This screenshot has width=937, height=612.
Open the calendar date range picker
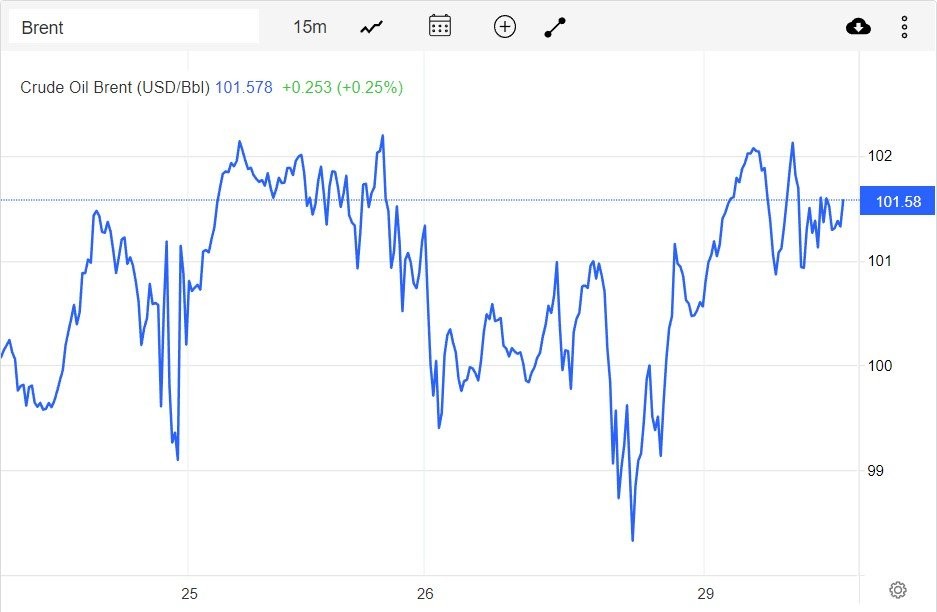tap(440, 27)
